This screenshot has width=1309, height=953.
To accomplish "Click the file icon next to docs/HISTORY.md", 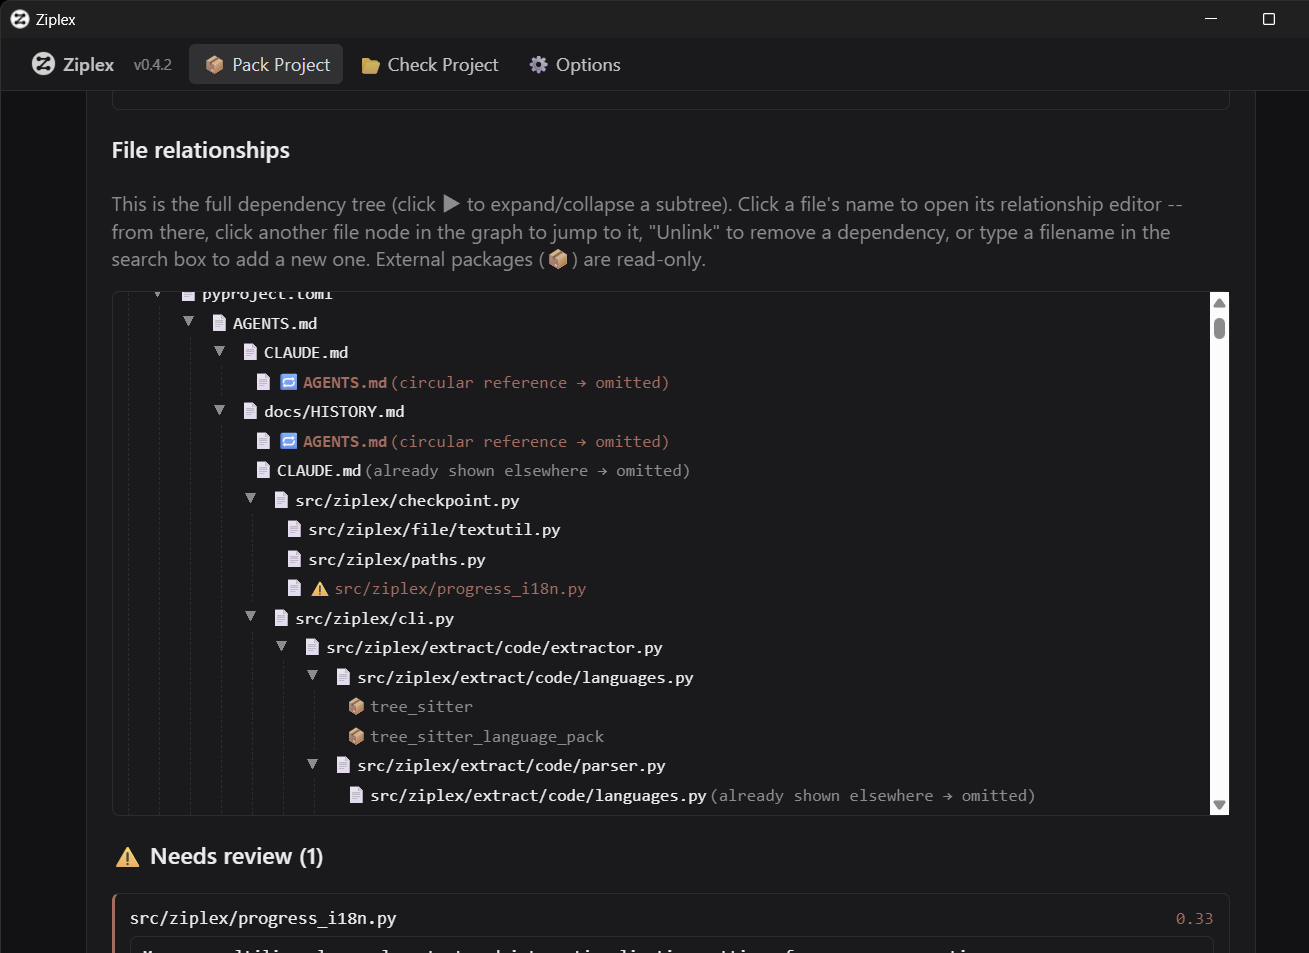I will pos(250,411).
